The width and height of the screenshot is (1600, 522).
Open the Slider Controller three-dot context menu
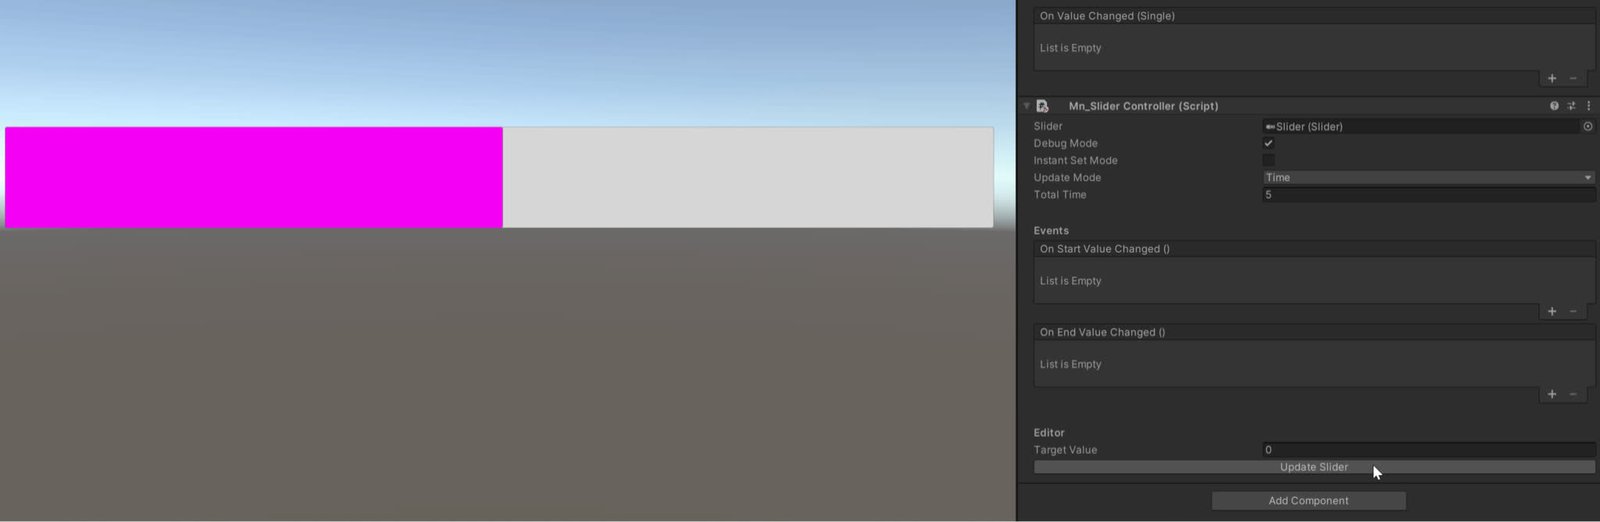point(1588,106)
